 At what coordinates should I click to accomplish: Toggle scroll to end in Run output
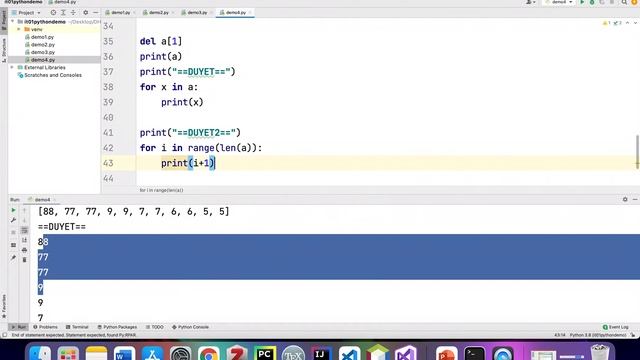pos(24,240)
